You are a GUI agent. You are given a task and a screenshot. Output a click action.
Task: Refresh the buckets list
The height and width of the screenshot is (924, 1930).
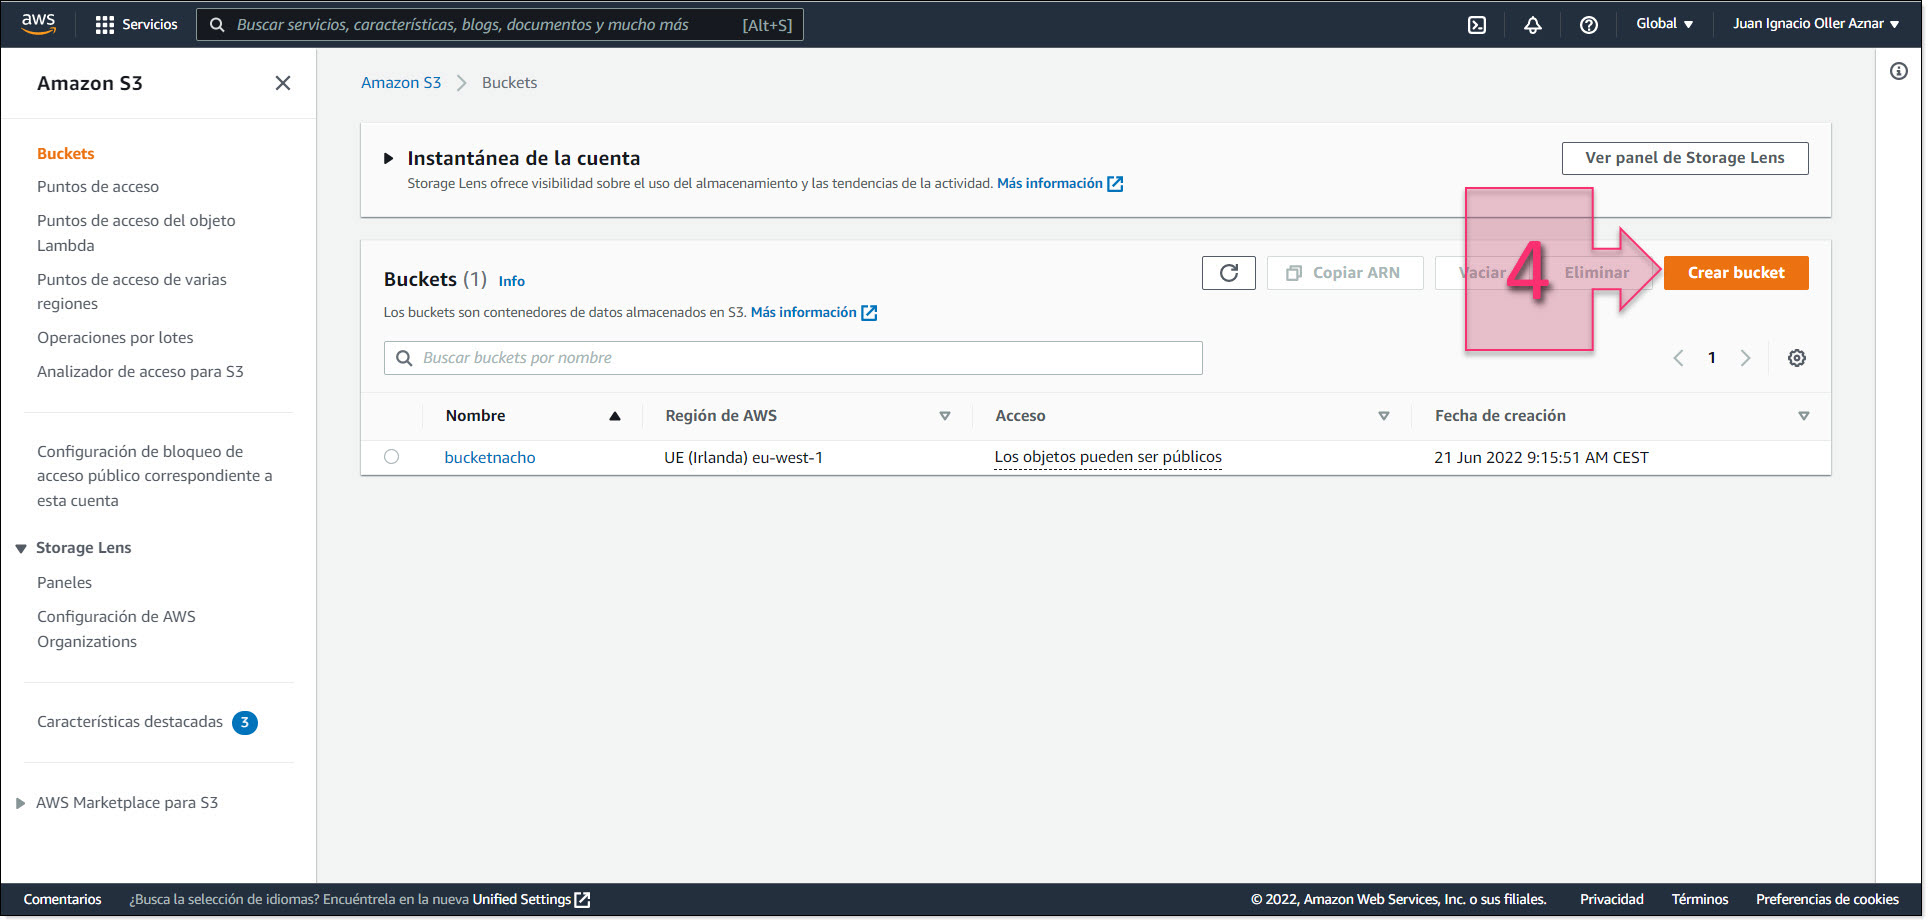1228,272
